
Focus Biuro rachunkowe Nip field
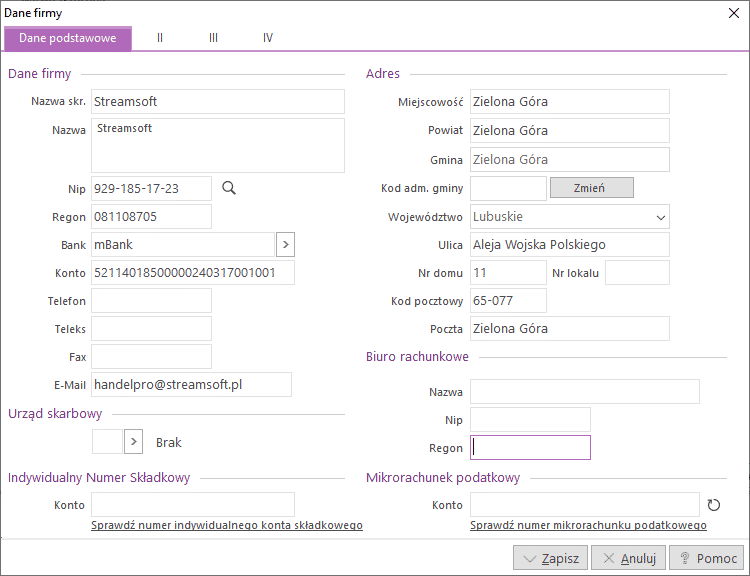pyautogui.click(x=530, y=420)
